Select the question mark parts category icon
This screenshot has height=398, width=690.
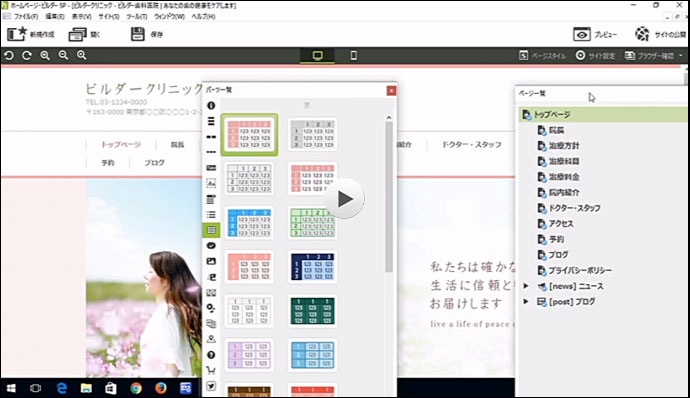pos(211,355)
